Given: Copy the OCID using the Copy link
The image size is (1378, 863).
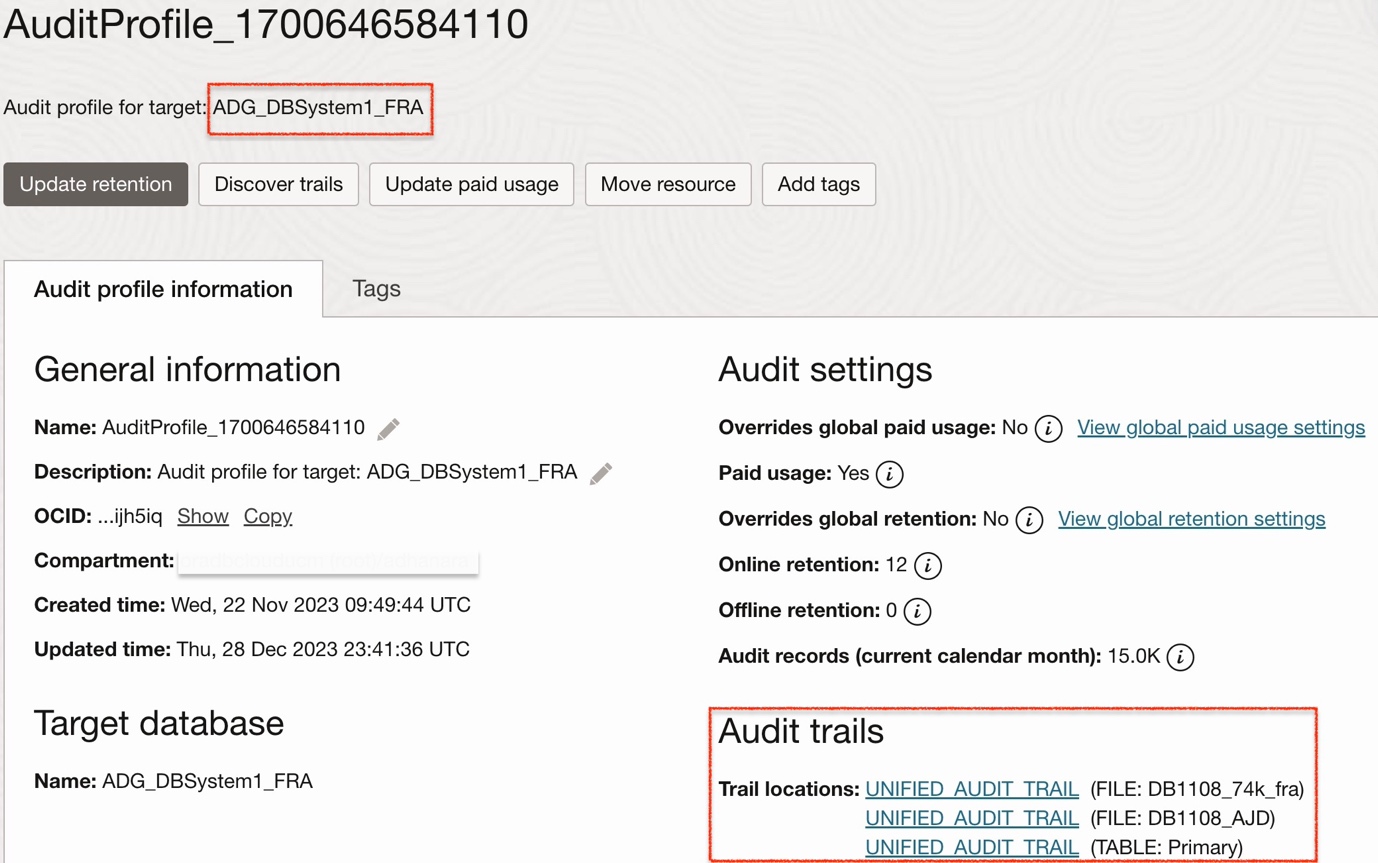Looking at the screenshot, I should pos(267,516).
